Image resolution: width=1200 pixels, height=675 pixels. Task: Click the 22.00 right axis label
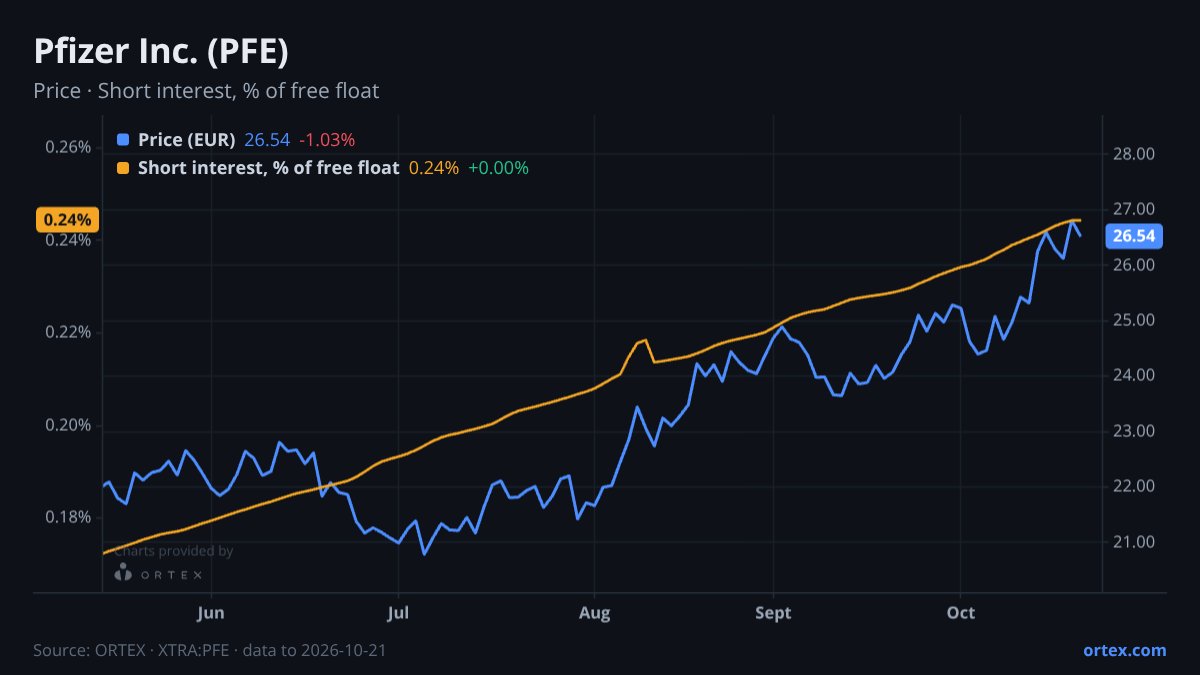[x=1134, y=486]
